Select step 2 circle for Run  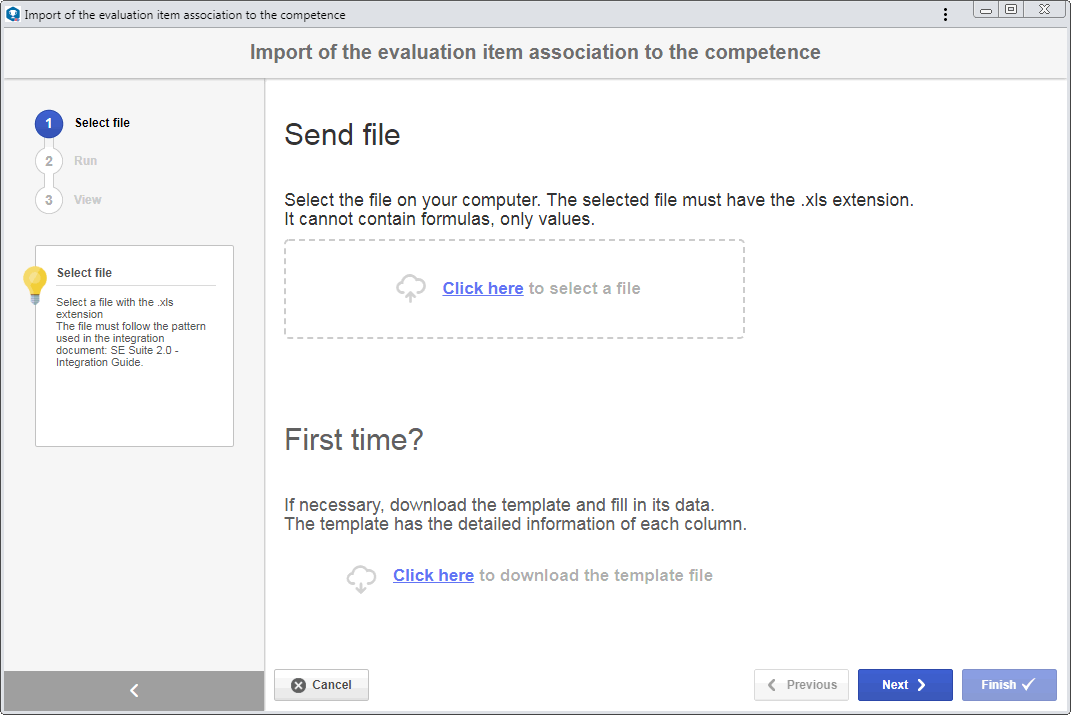click(48, 161)
